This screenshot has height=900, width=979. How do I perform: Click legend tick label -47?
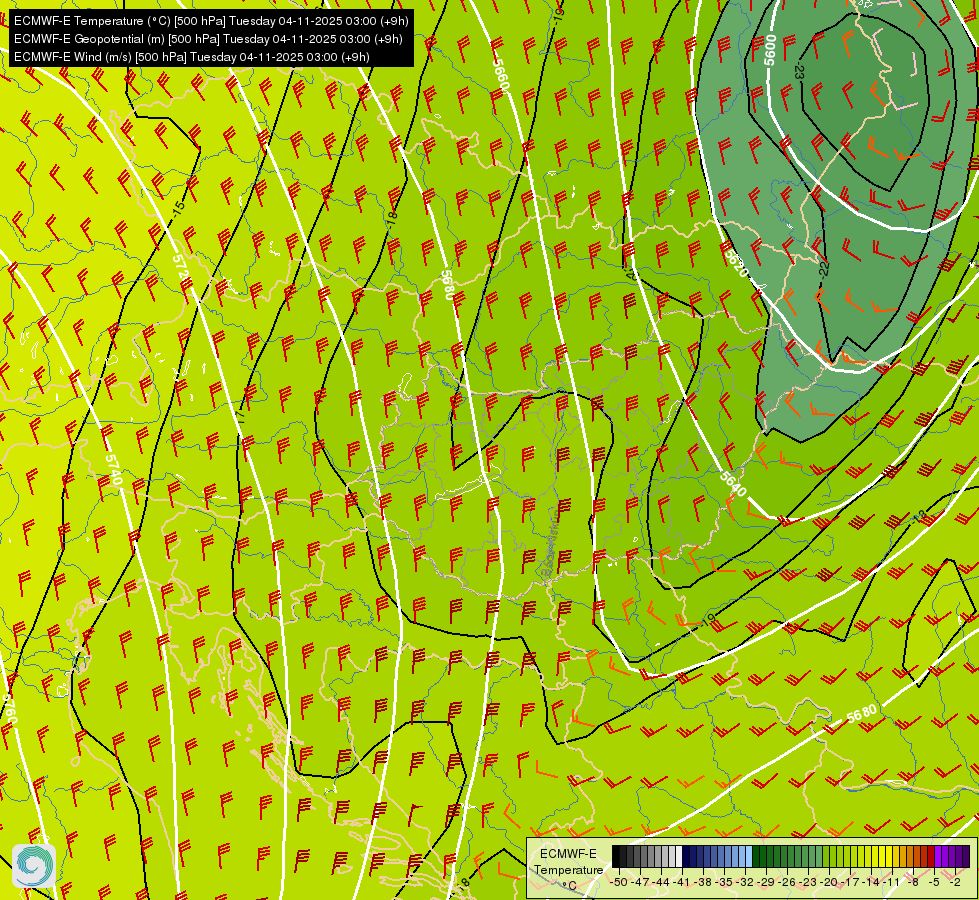point(641,882)
